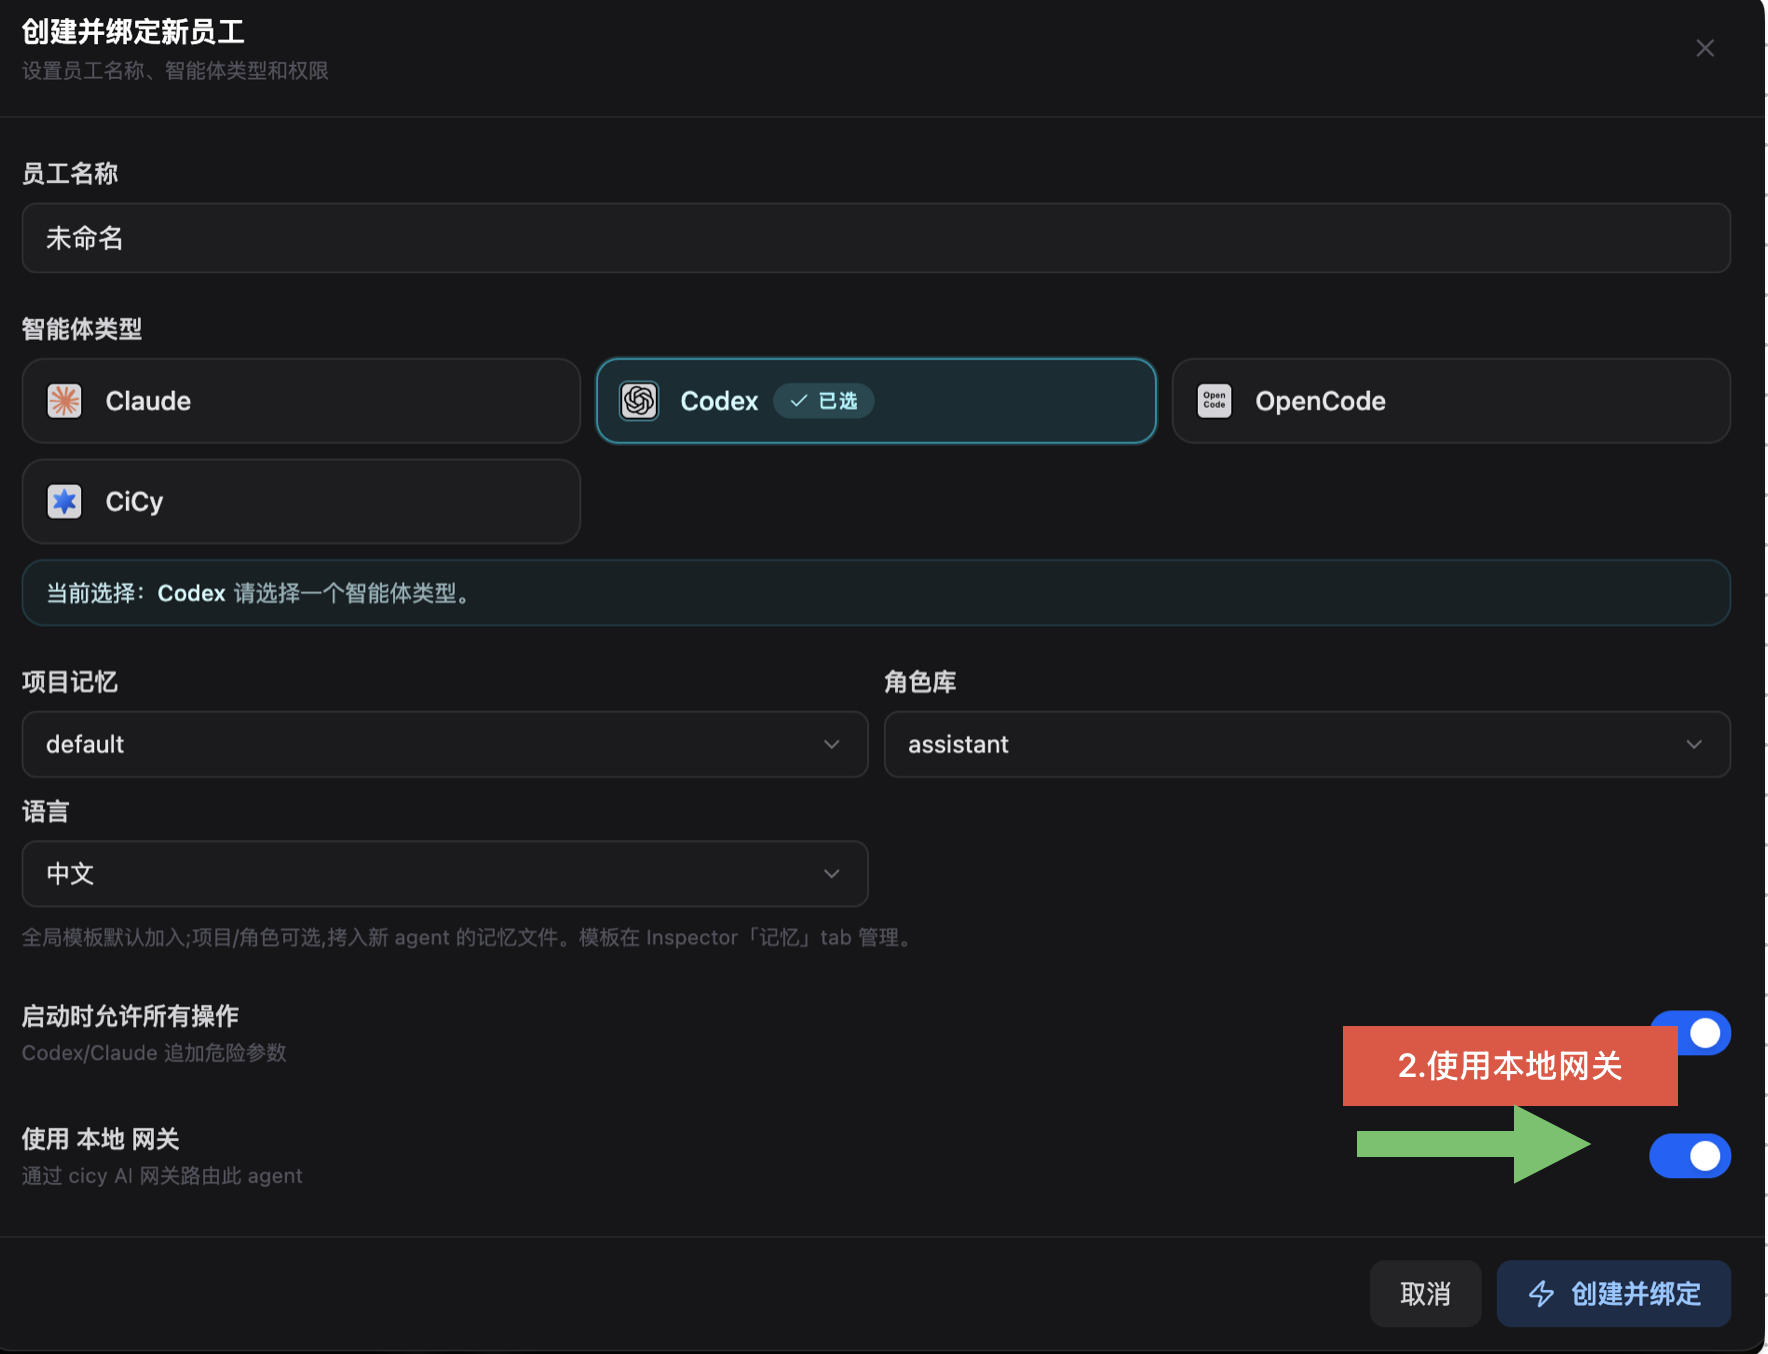1768x1354 pixels.
Task: Select the Claude agent type card
Action: 301,401
